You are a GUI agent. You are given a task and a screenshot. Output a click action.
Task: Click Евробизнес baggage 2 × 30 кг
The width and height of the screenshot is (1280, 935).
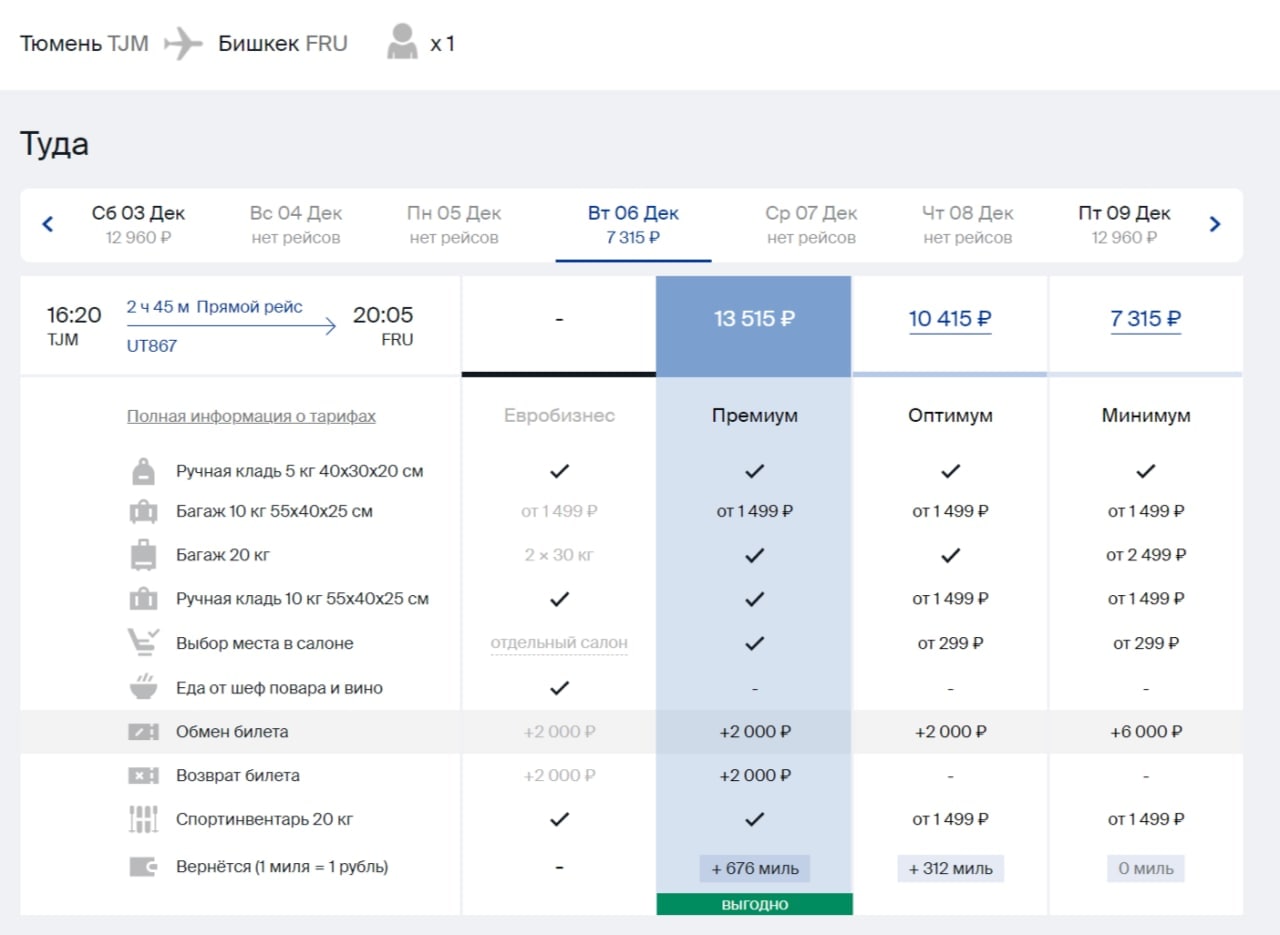(559, 555)
